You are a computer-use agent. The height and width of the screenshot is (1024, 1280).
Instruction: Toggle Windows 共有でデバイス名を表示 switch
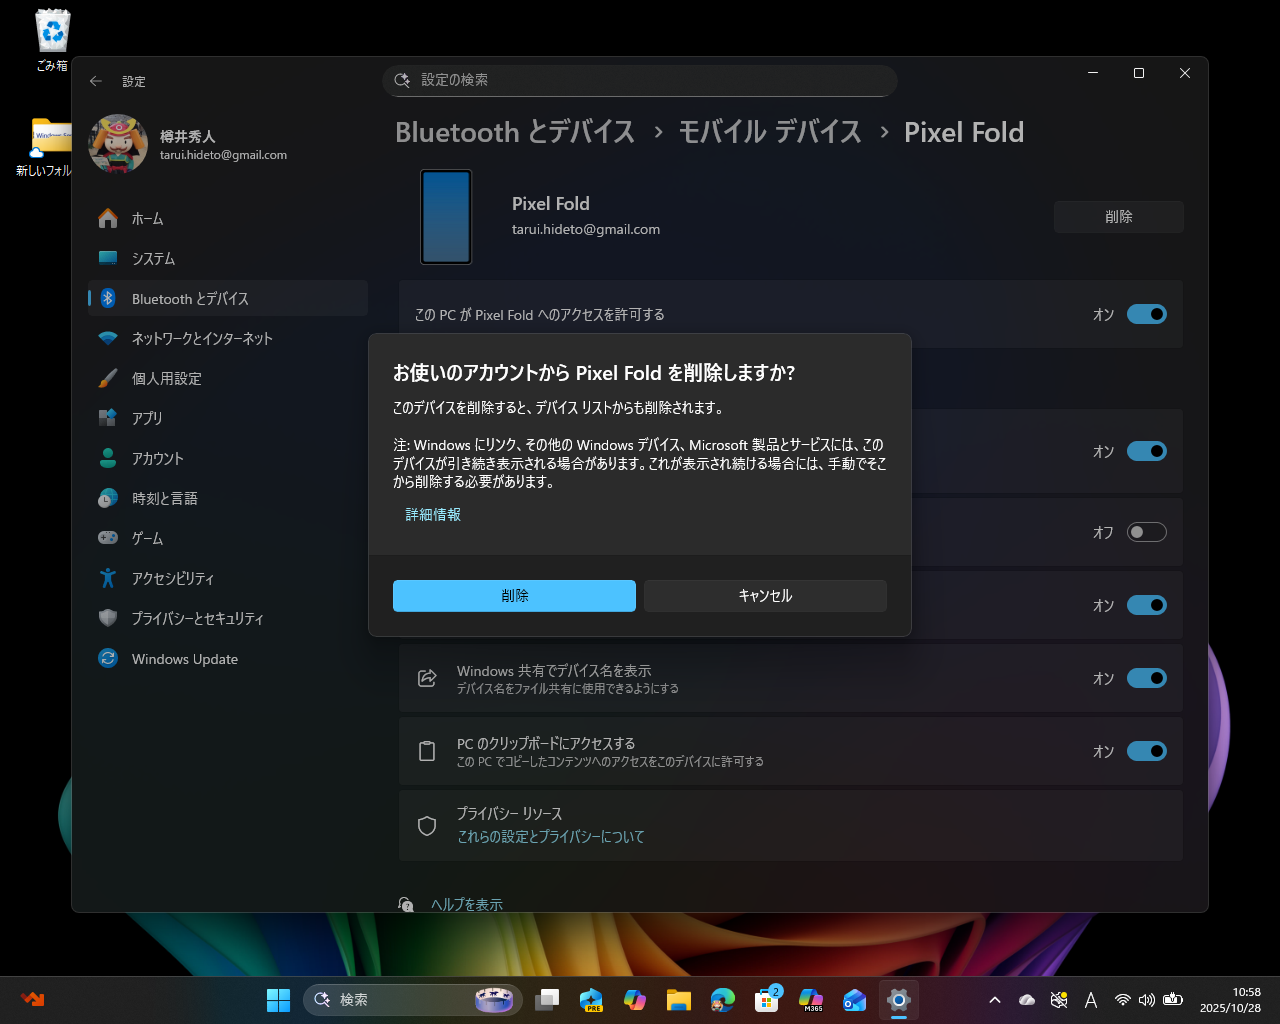1147,678
